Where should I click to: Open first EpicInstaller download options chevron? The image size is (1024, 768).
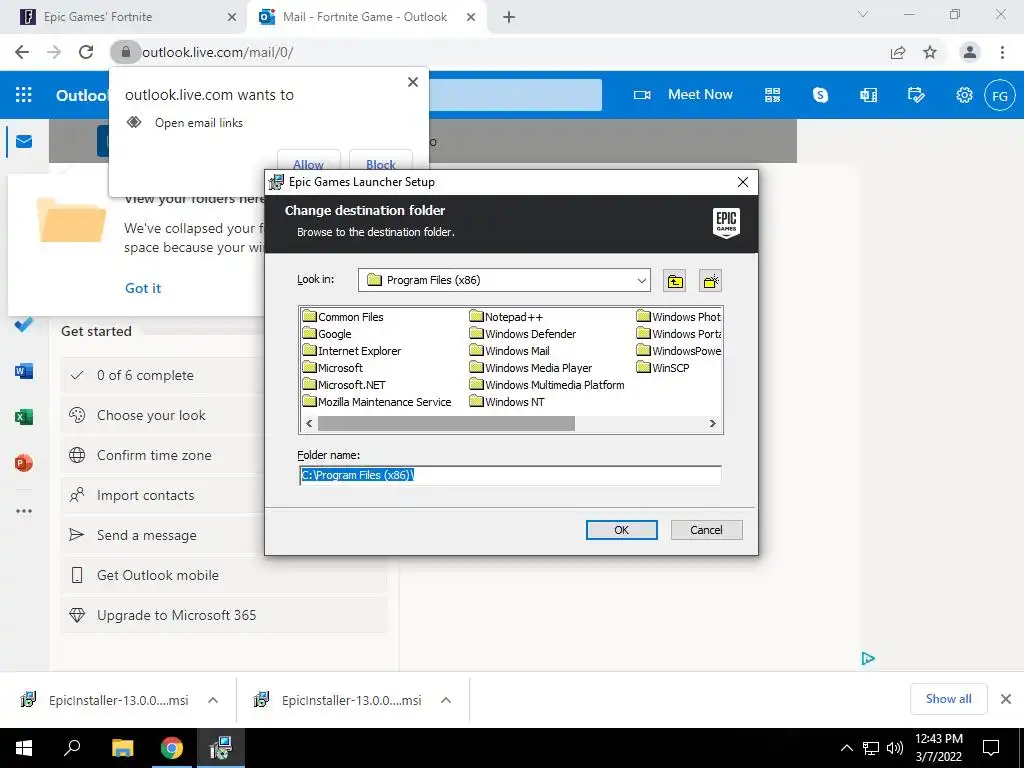[213, 700]
